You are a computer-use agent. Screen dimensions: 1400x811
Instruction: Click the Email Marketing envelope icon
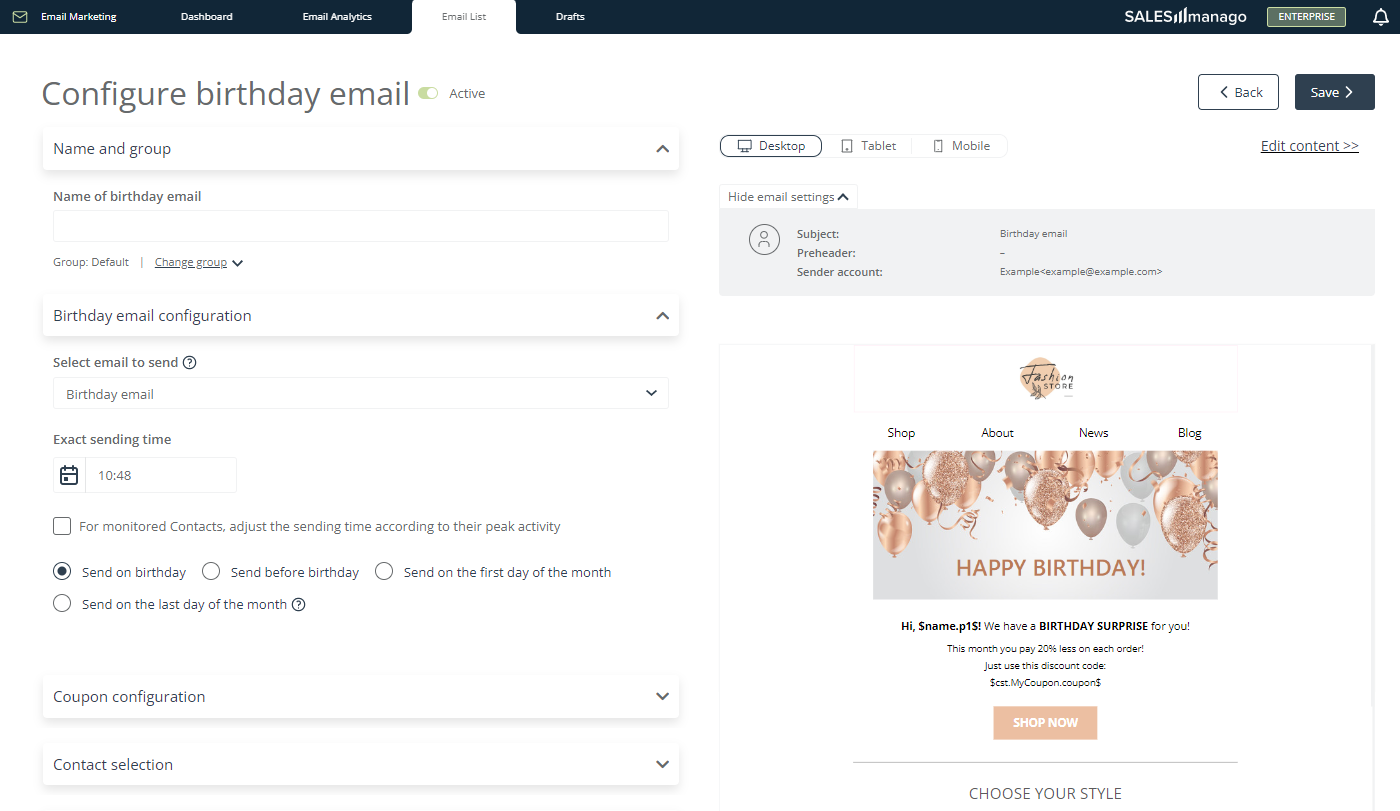[x=20, y=17]
